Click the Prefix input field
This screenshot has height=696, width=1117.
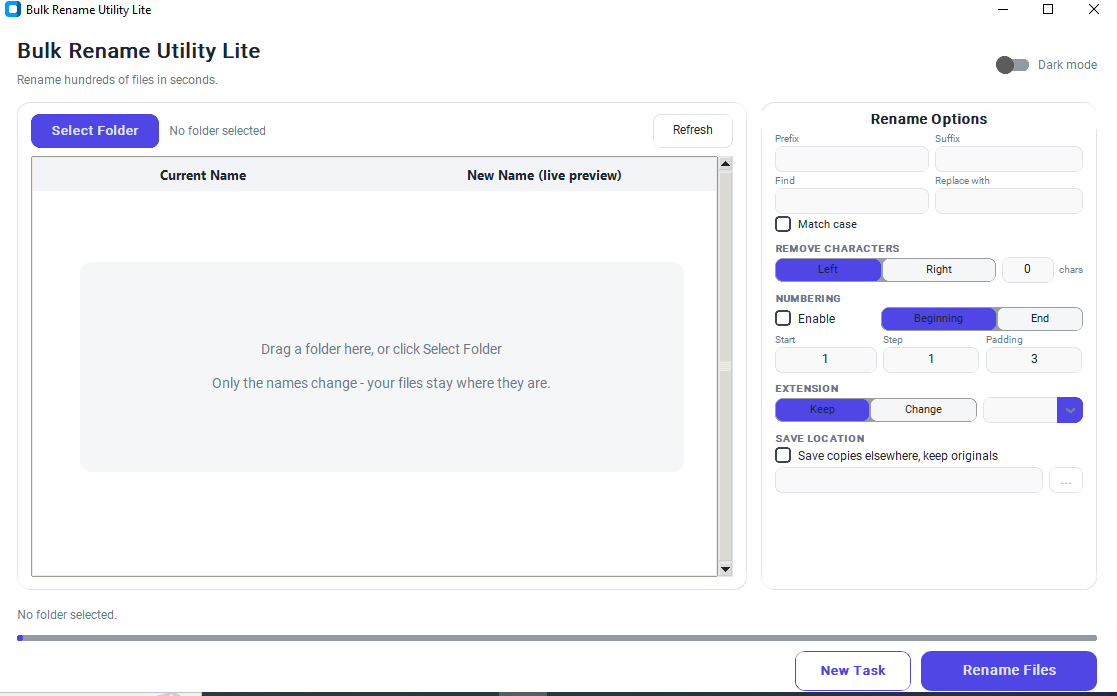851,159
